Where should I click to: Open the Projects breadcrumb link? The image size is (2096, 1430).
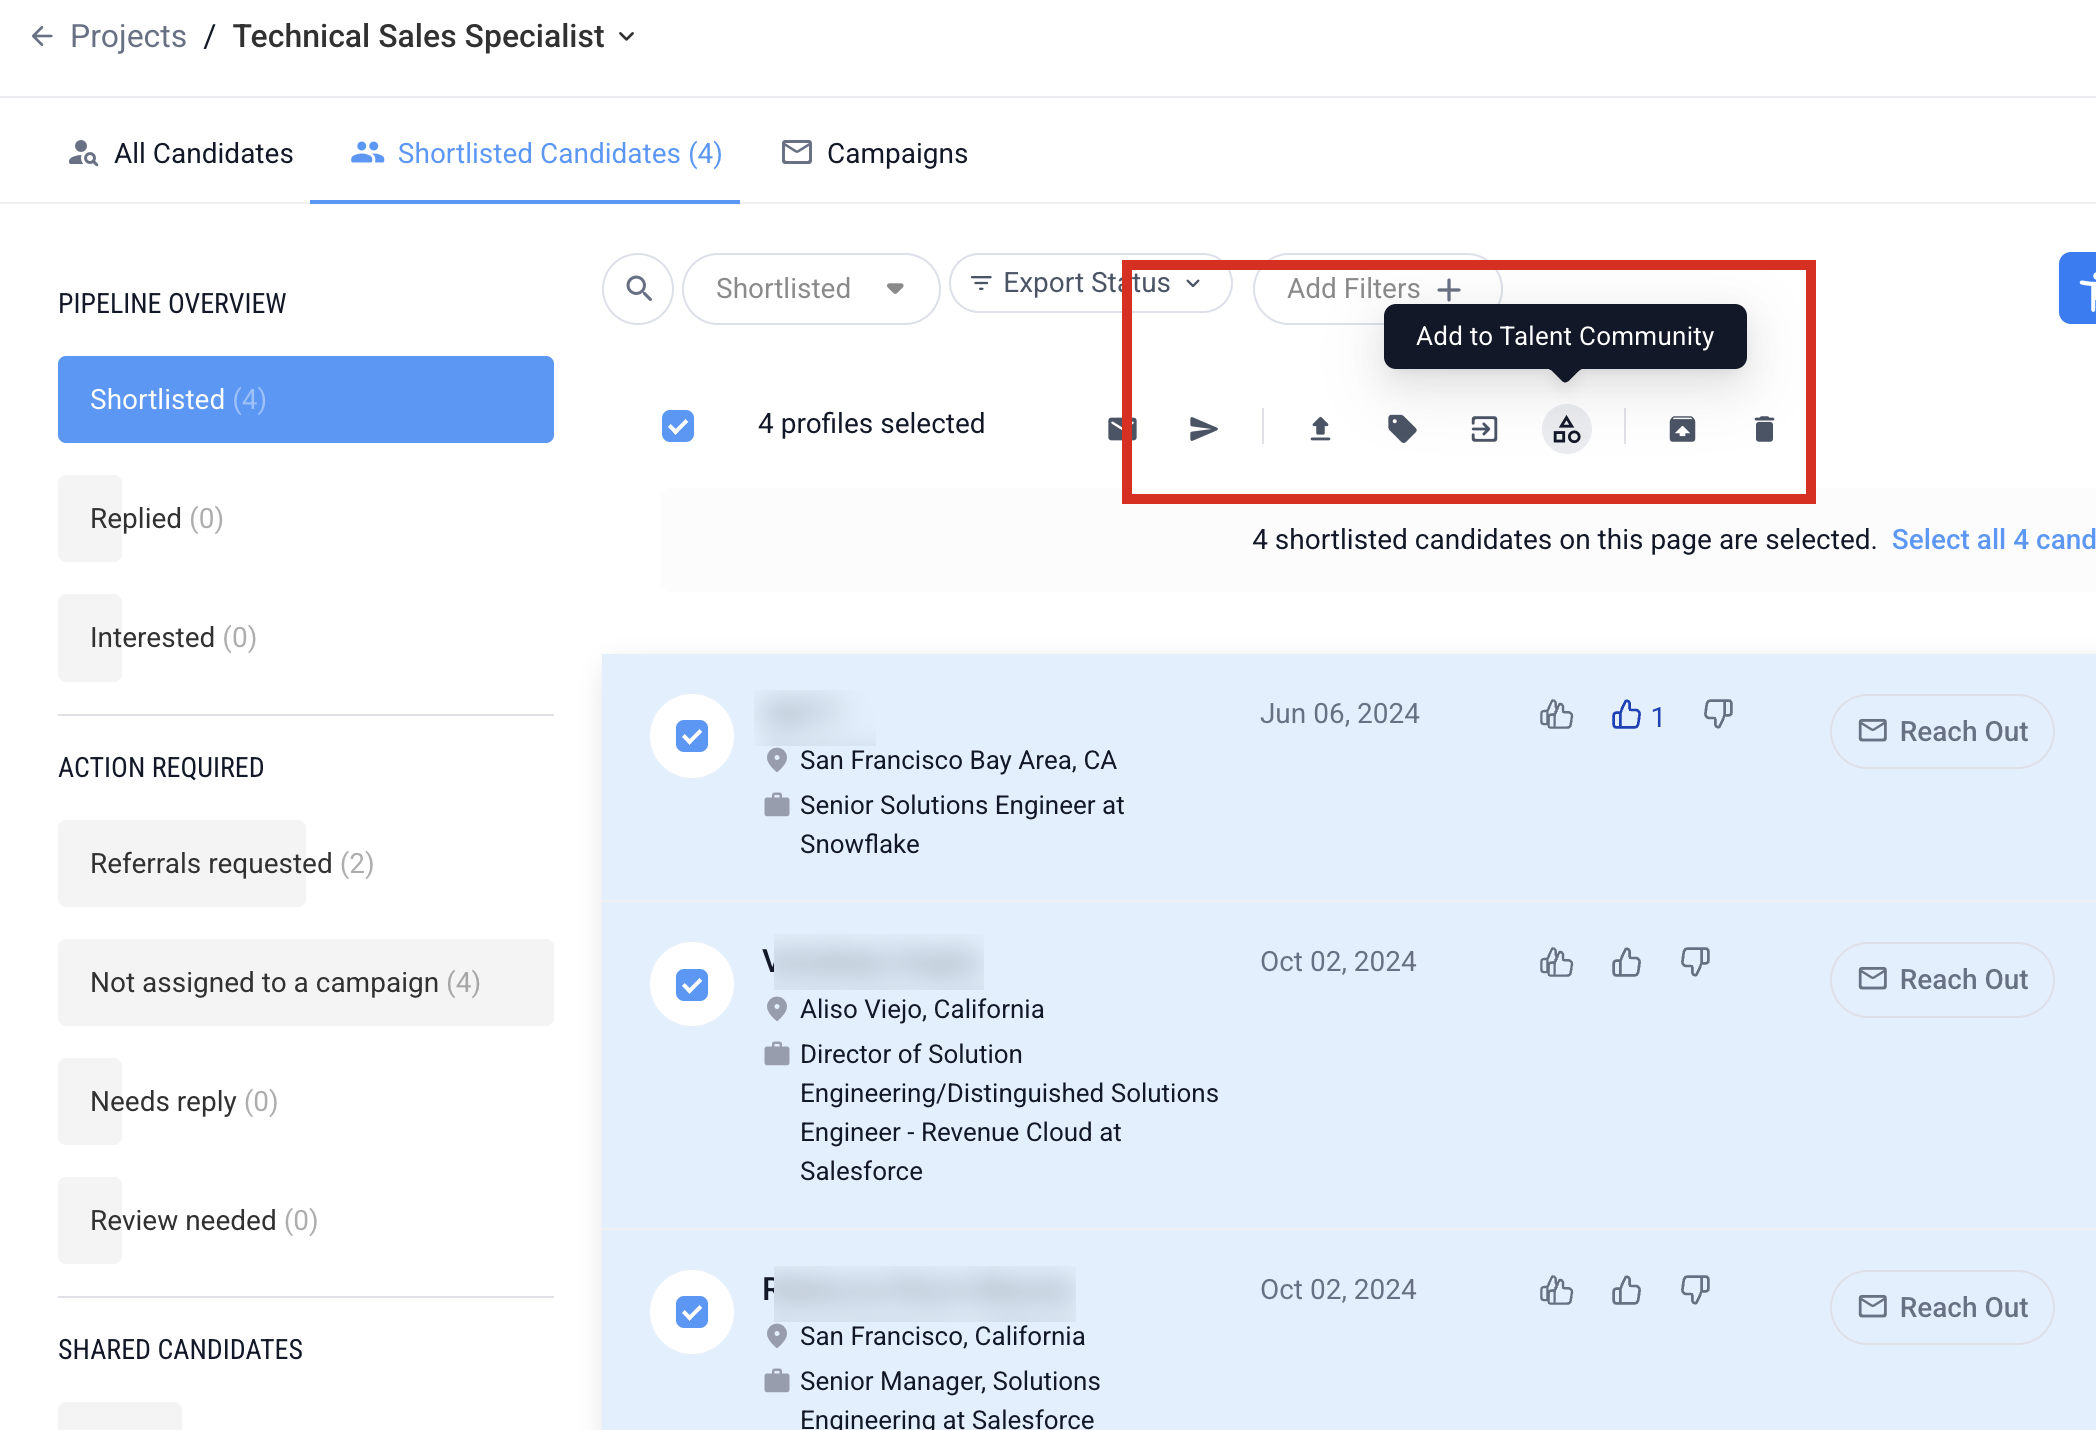128,37
